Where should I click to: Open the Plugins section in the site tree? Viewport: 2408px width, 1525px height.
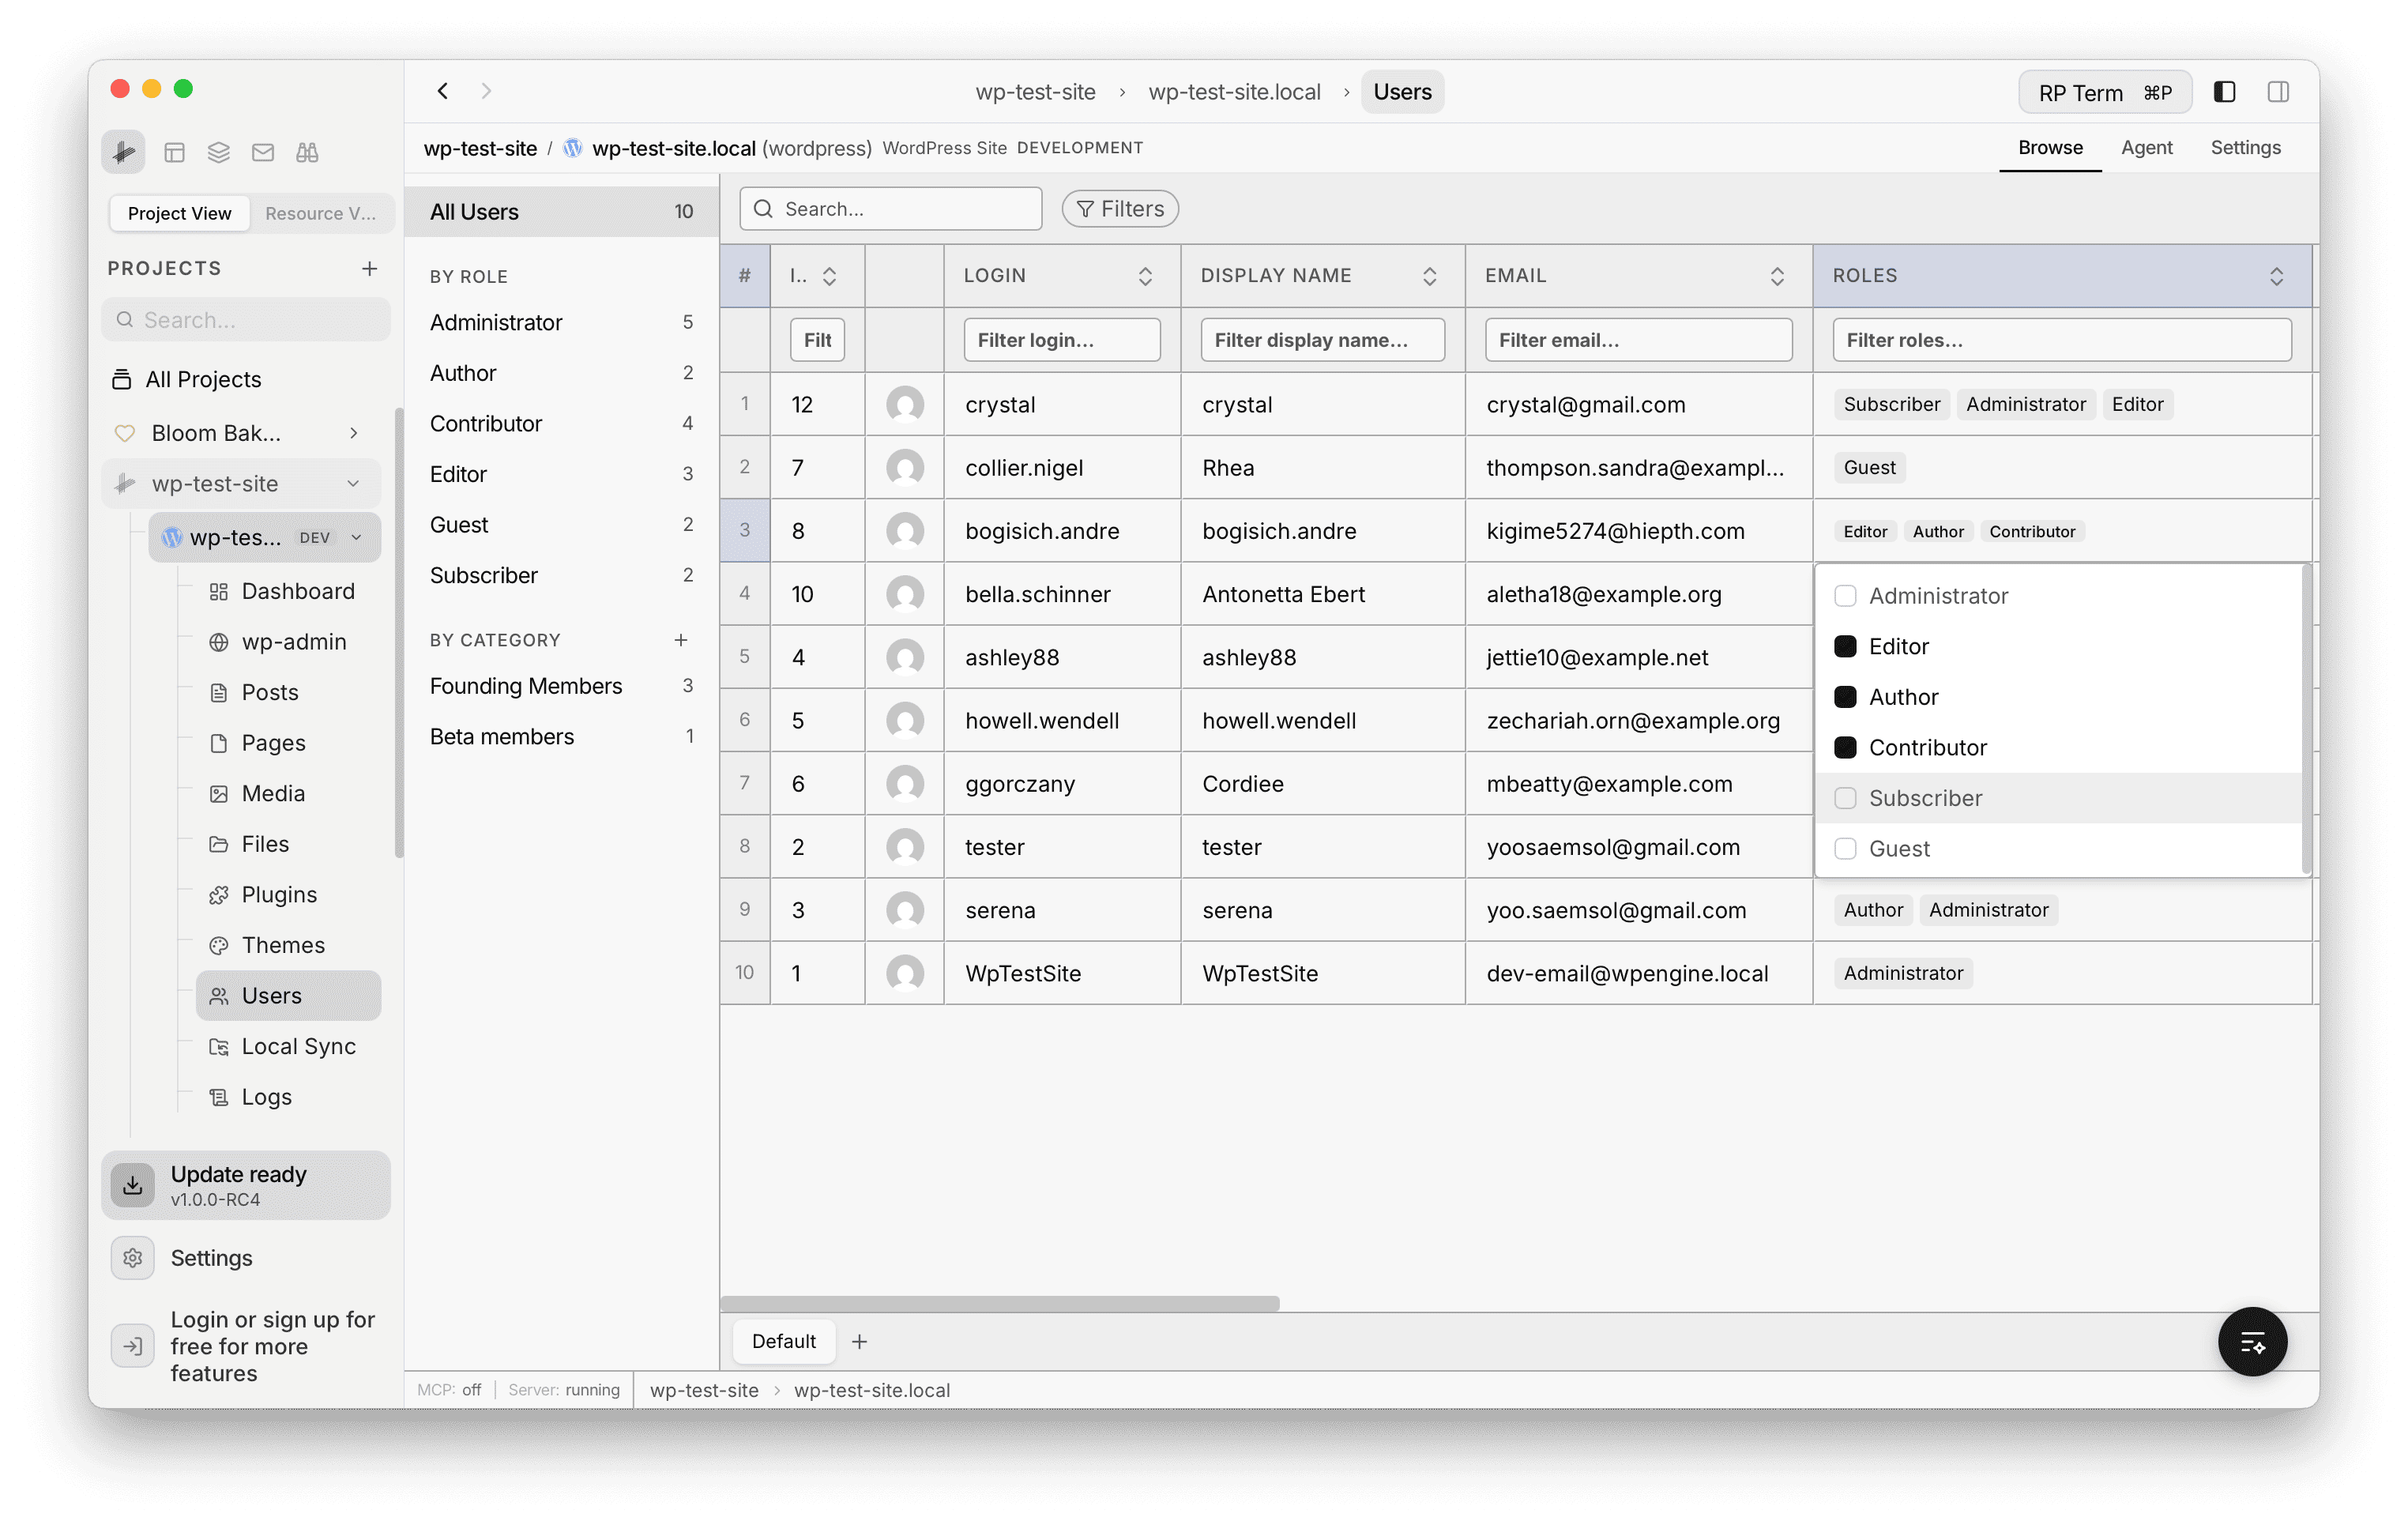[x=277, y=894]
